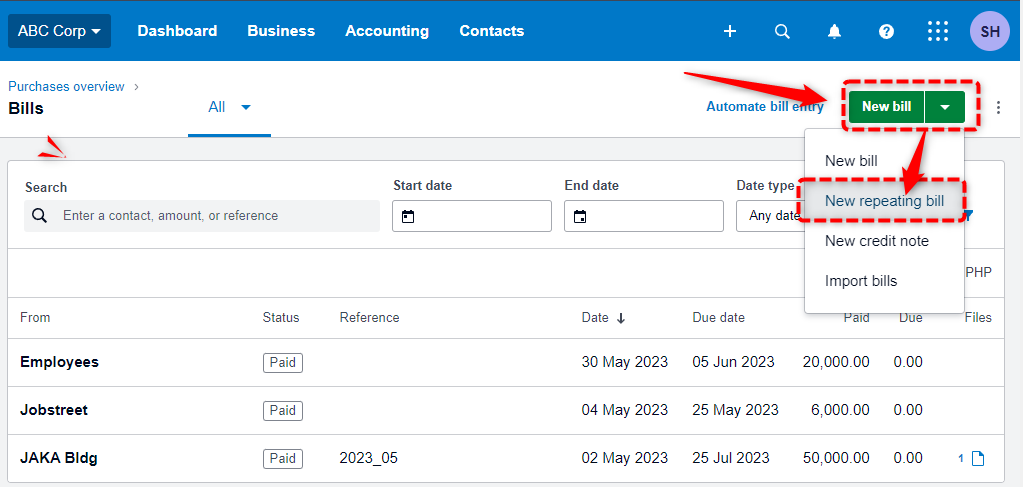Viewport: 1023px width, 487px height.
Task: Follow the Purchases overview breadcrumb link
Action: tap(66, 87)
